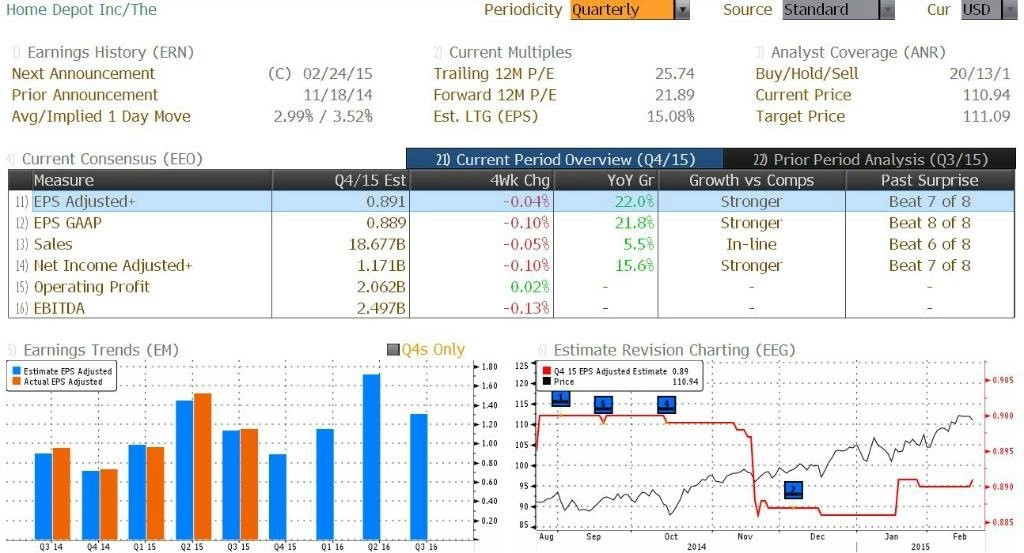Click Buy/Hold/Sell value 20/13/1
Viewport: 1024px width, 553px height.
point(980,73)
